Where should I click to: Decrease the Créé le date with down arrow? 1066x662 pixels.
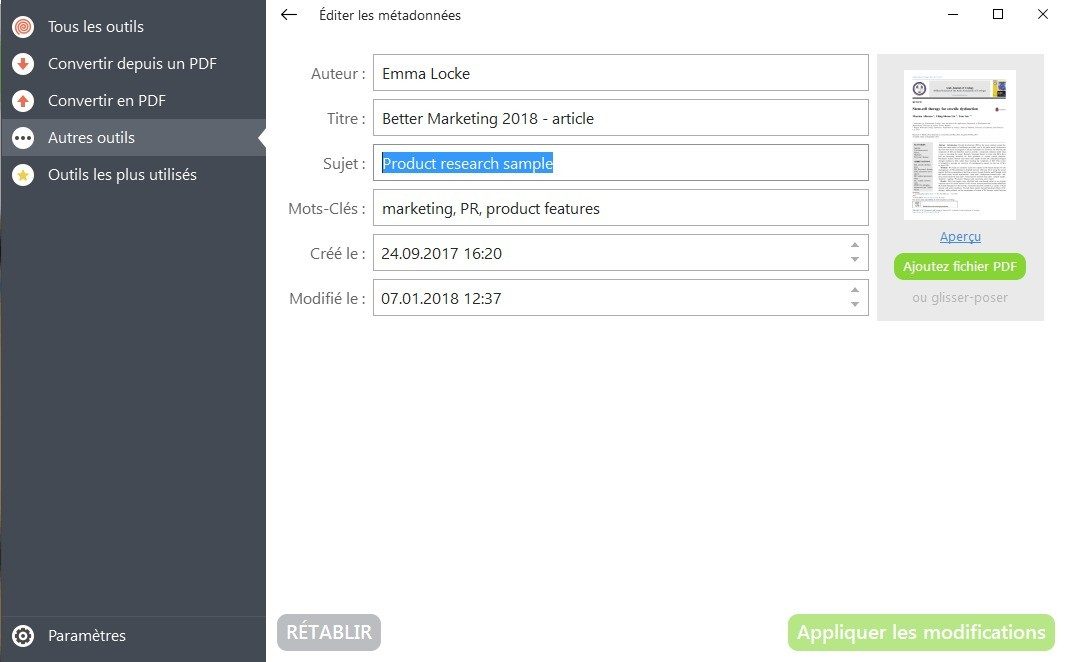coord(855,260)
